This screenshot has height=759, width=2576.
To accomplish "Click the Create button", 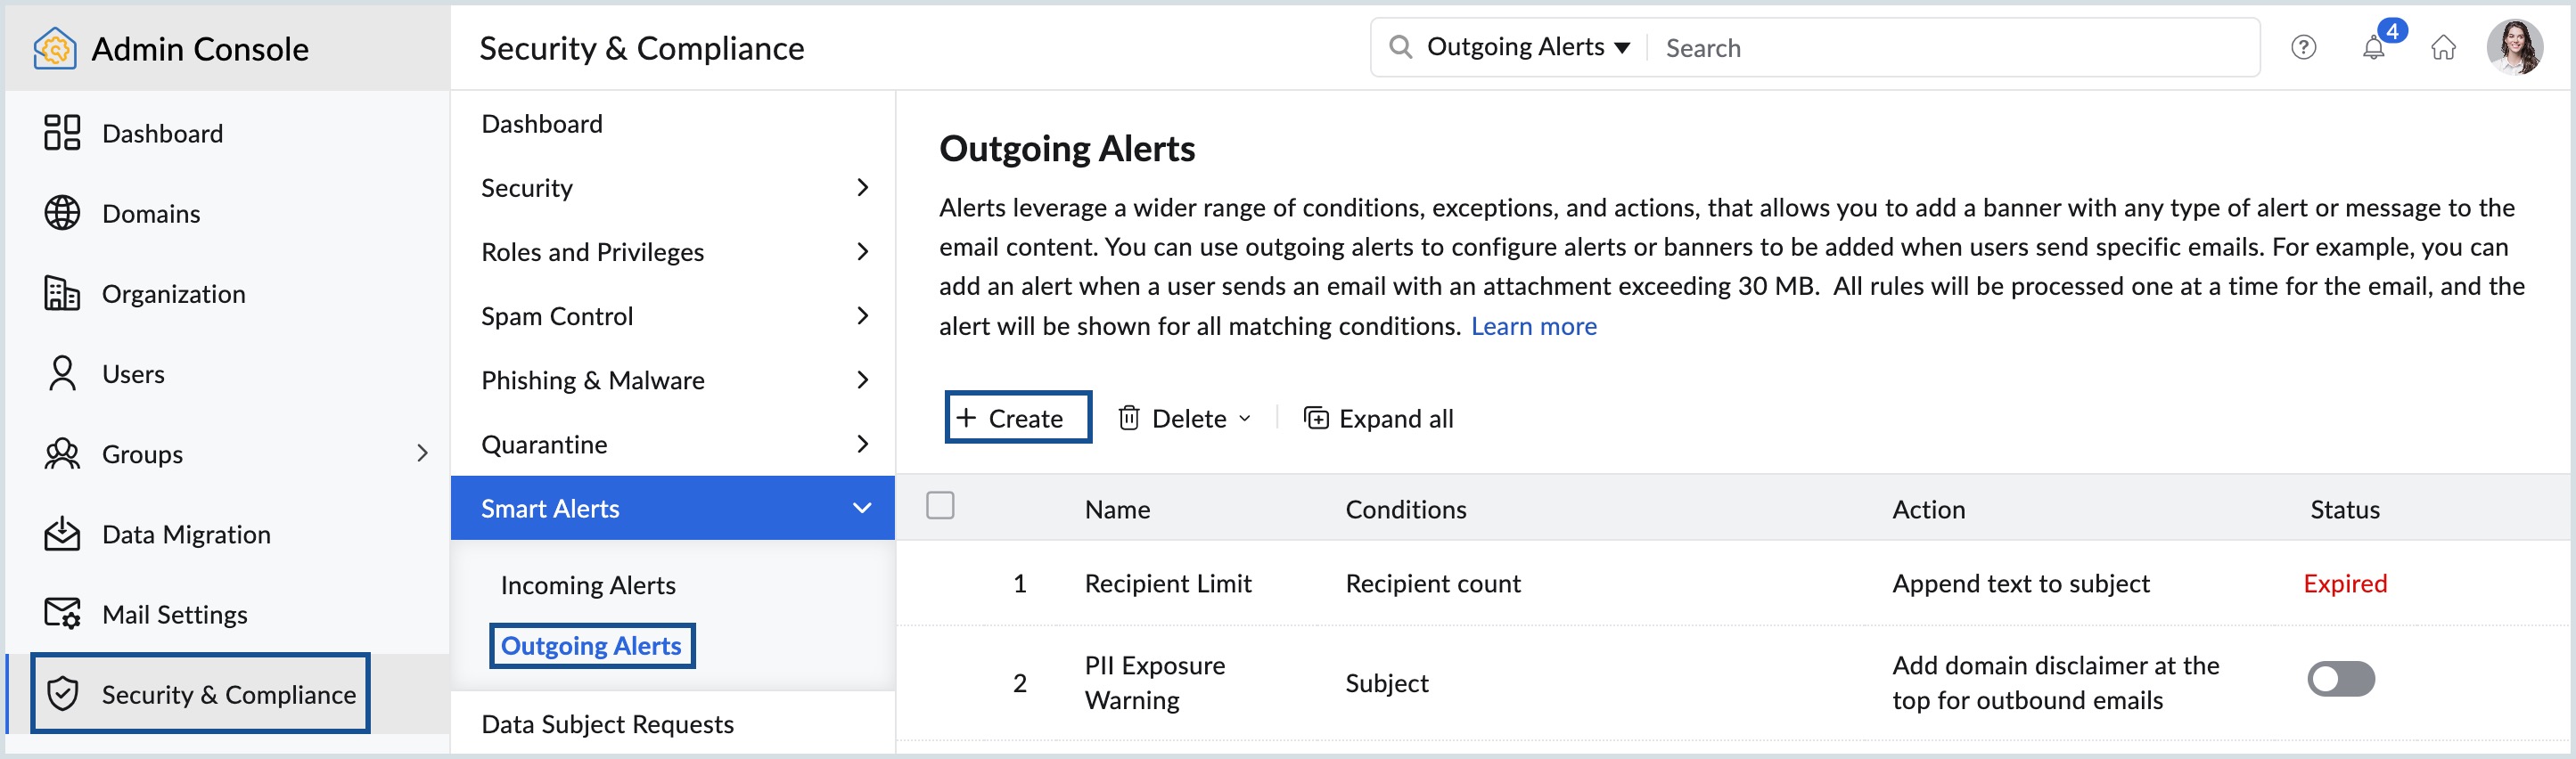I will point(1018,417).
